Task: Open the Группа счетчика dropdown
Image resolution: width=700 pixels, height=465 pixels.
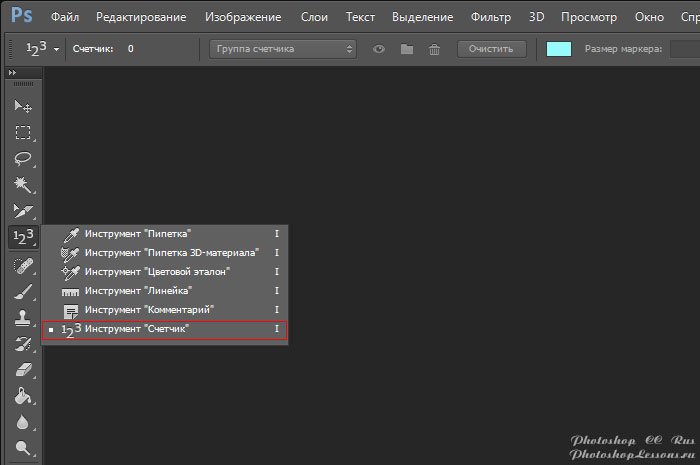Action: 284,49
